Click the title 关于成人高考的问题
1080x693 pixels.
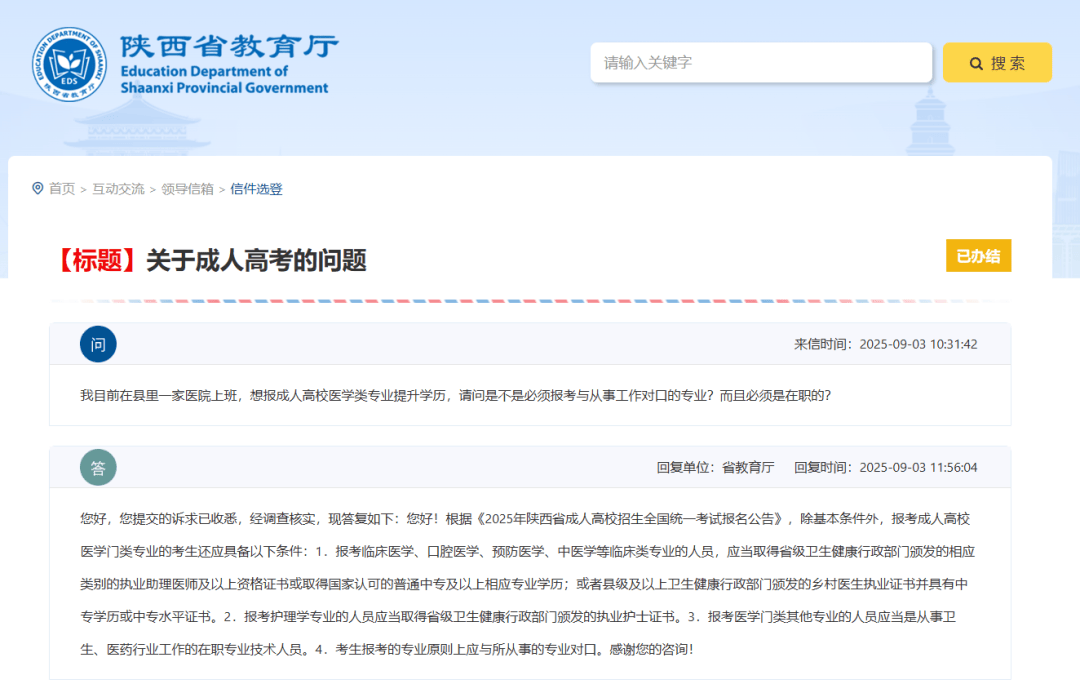click(x=256, y=260)
